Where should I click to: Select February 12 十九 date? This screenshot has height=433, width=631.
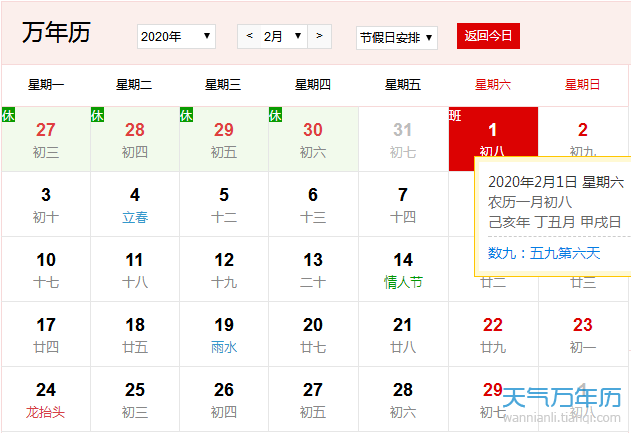pyautogui.click(x=224, y=269)
